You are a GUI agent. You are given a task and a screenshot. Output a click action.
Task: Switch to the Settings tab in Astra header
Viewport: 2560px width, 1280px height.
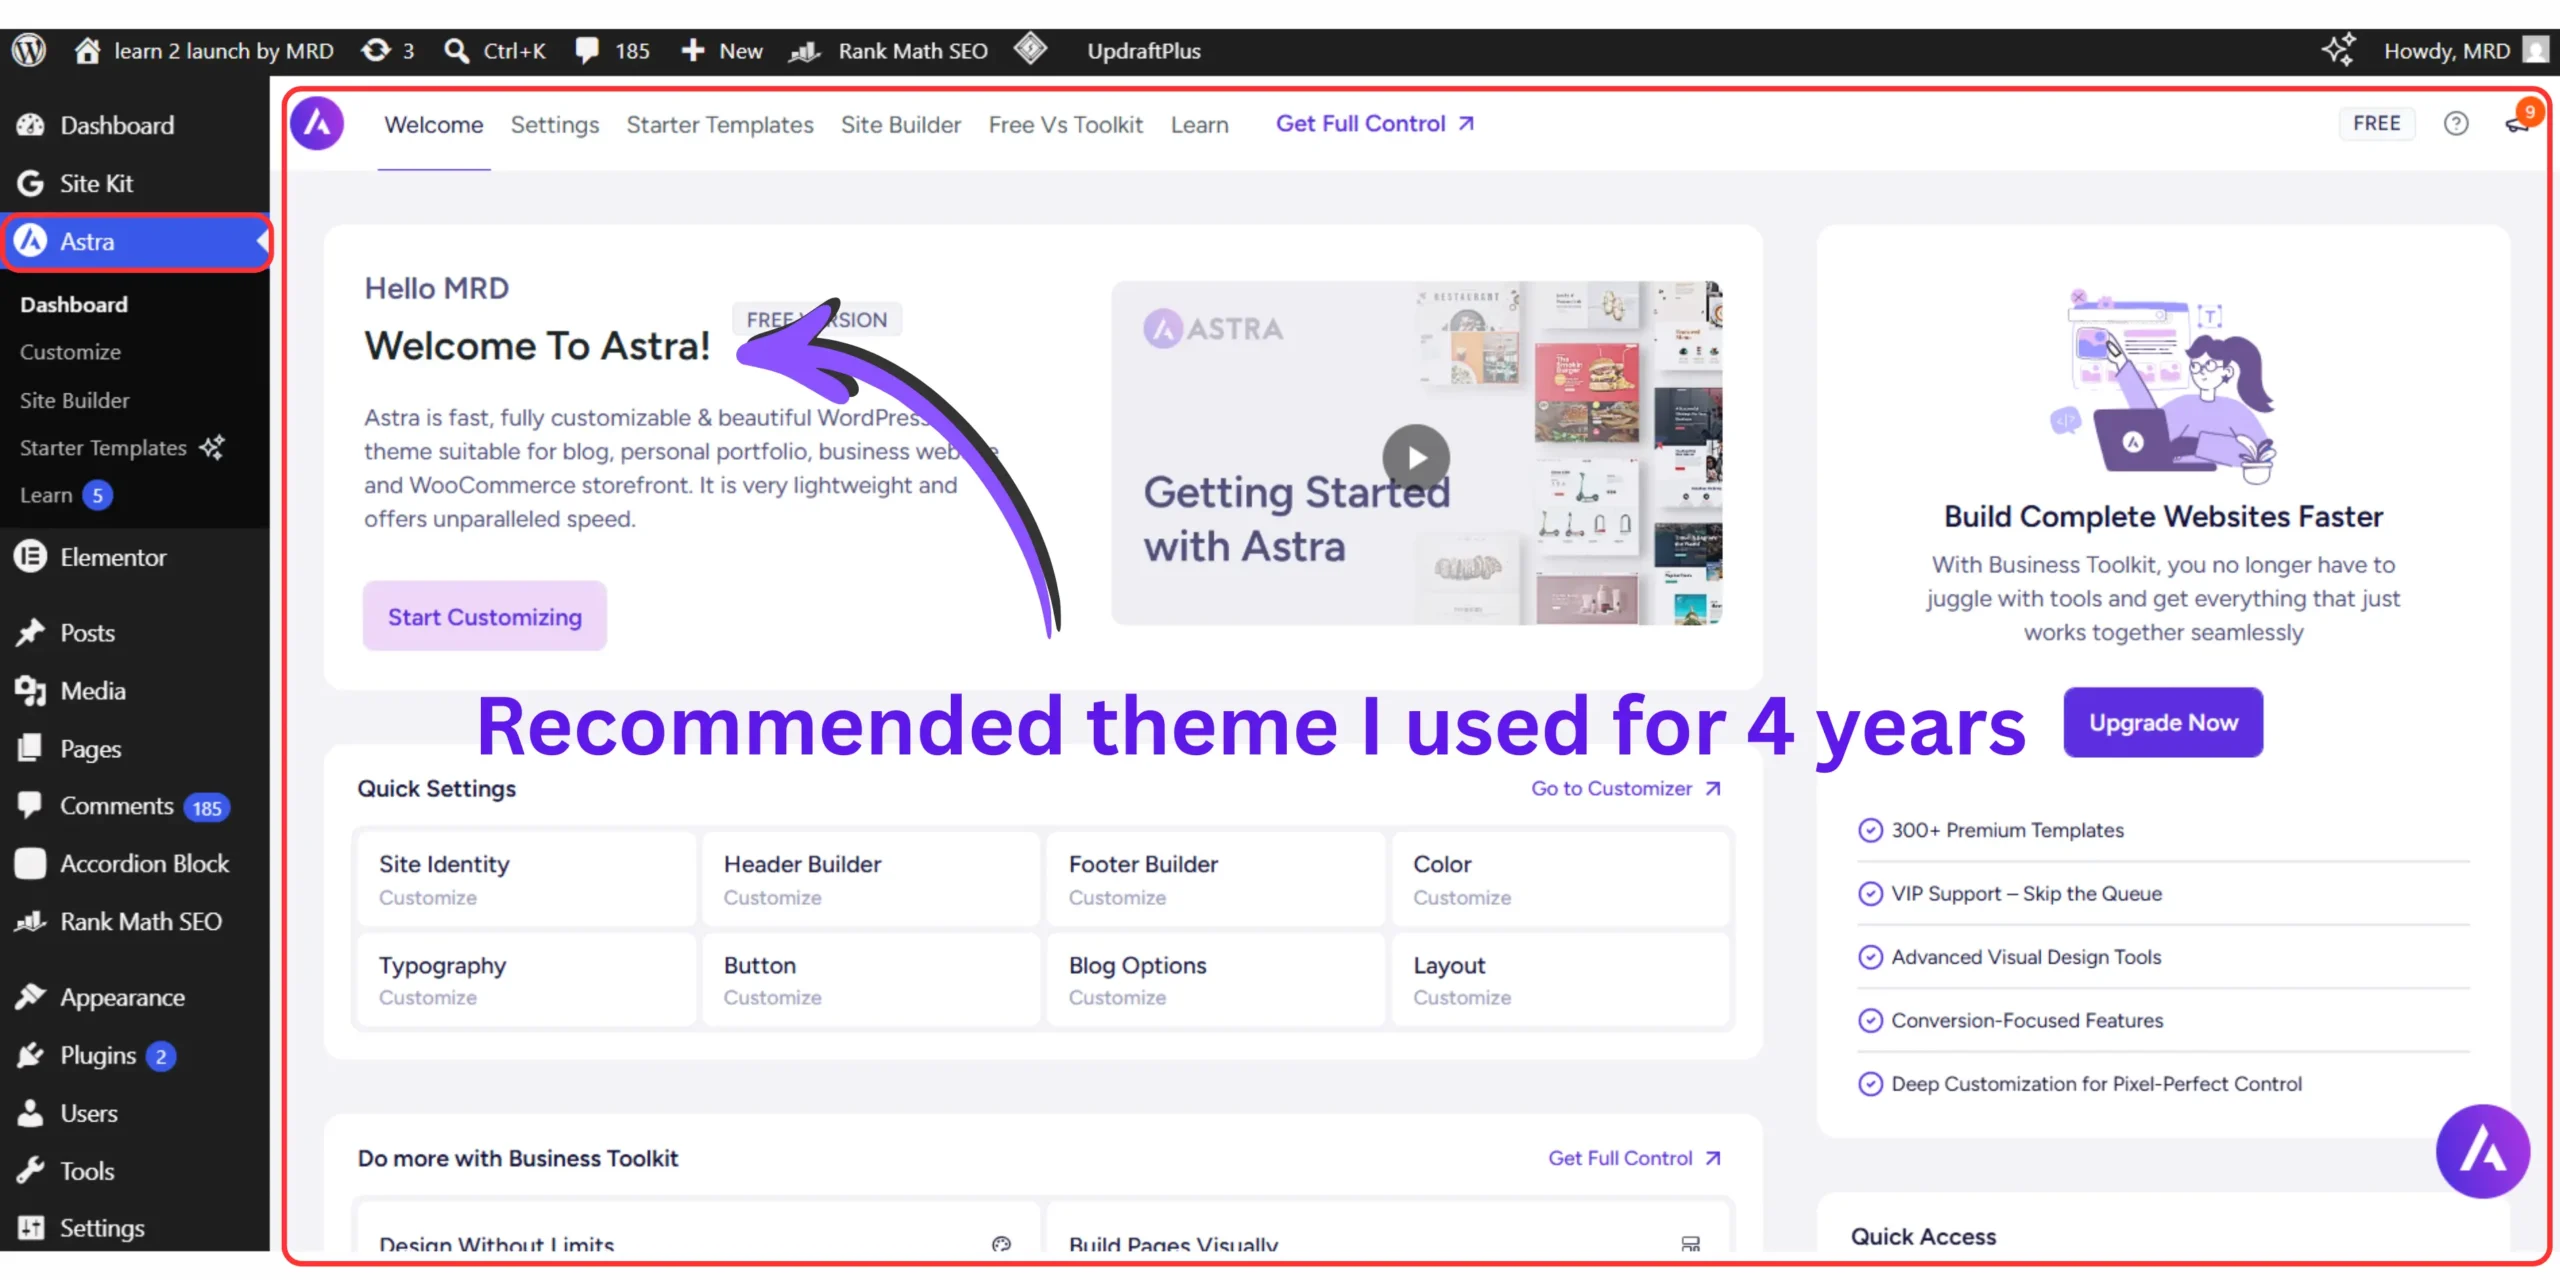(554, 125)
